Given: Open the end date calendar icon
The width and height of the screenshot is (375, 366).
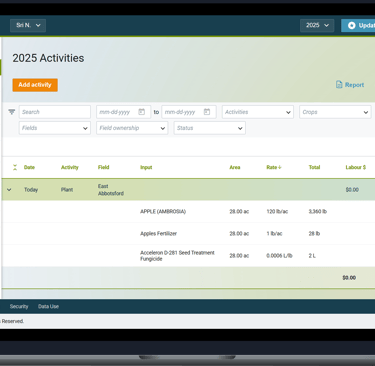Looking at the screenshot, I should click(207, 112).
